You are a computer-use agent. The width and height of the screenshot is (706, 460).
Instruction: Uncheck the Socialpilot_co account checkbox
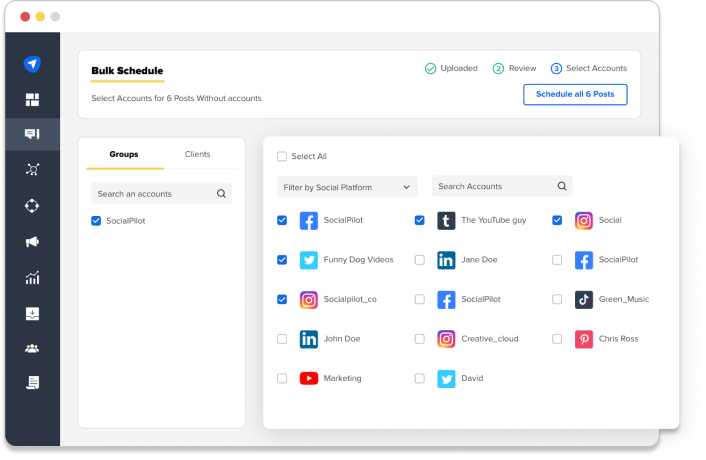click(x=282, y=299)
